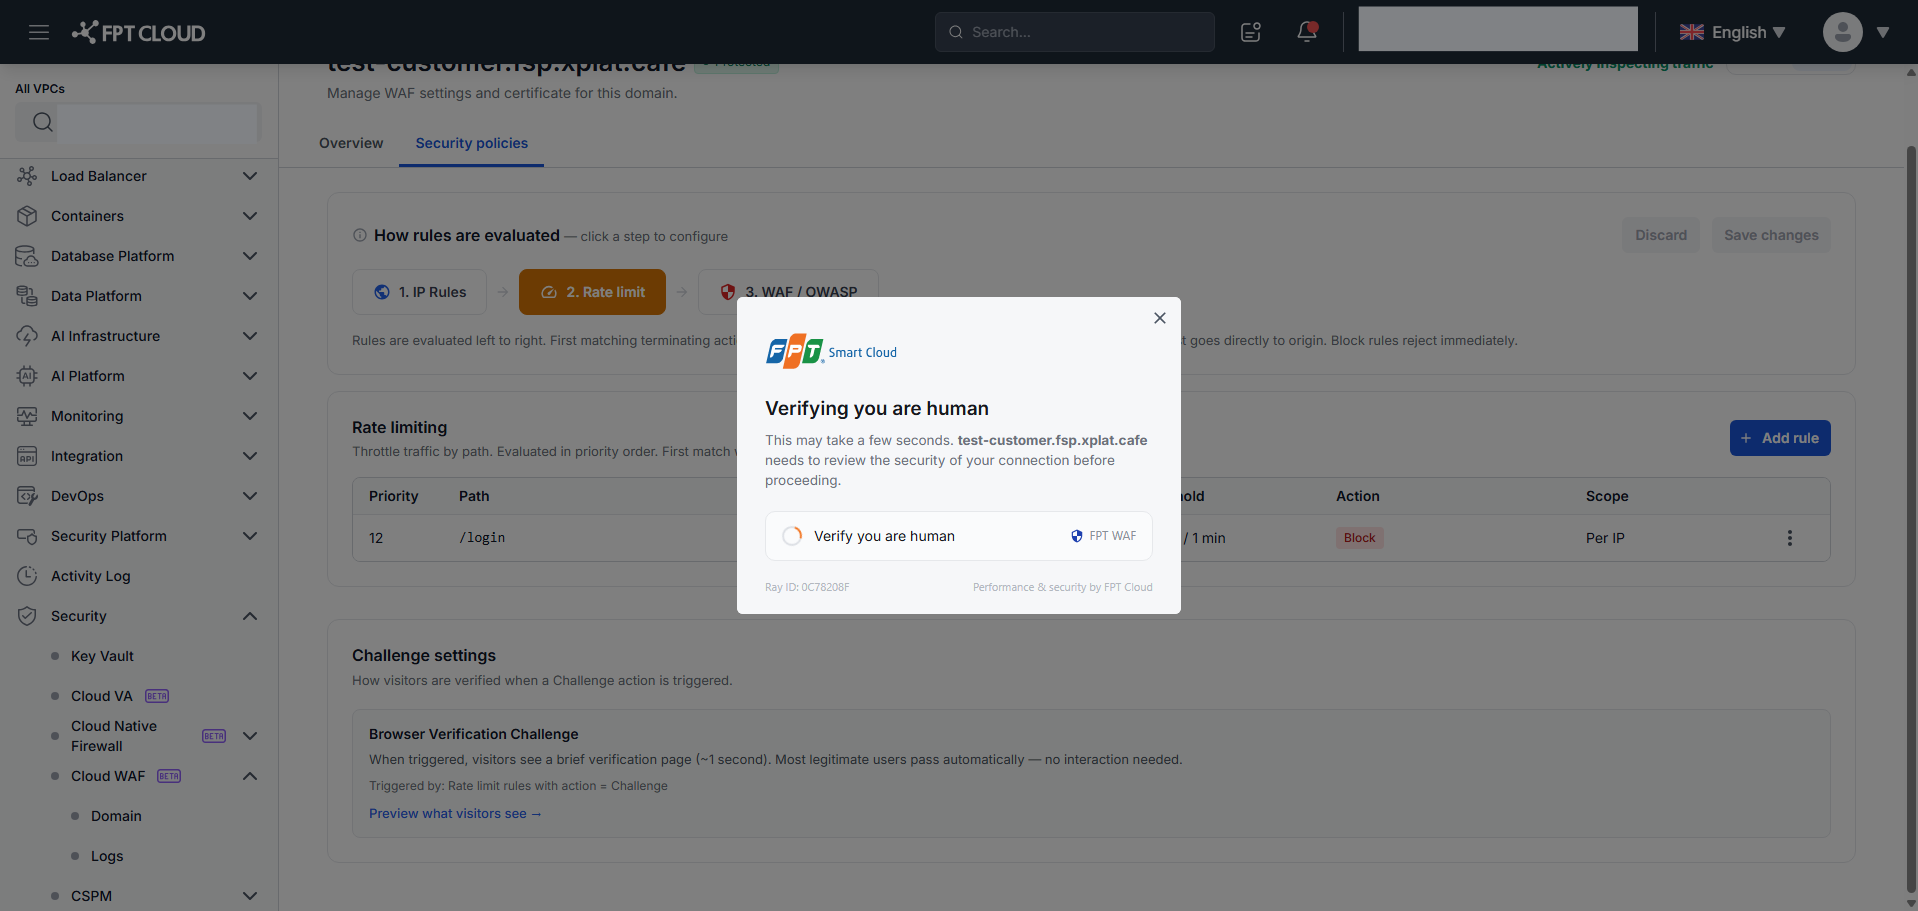Expand the CSPM menu chevron

pyautogui.click(x=250, y=896)
